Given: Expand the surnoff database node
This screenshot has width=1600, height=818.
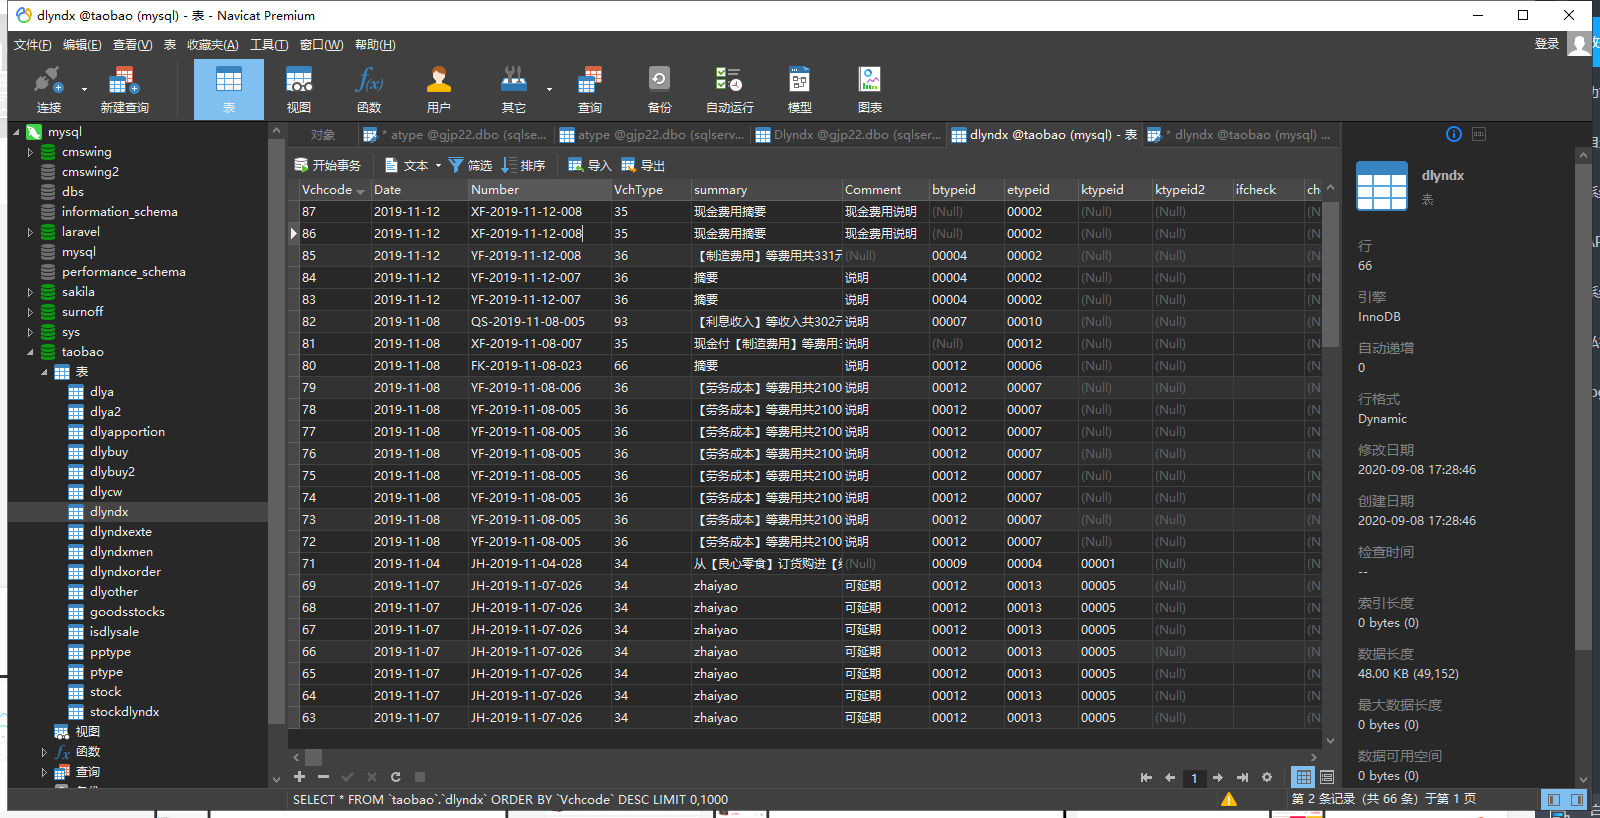Looking at the screenshot, I should point(30,312).
